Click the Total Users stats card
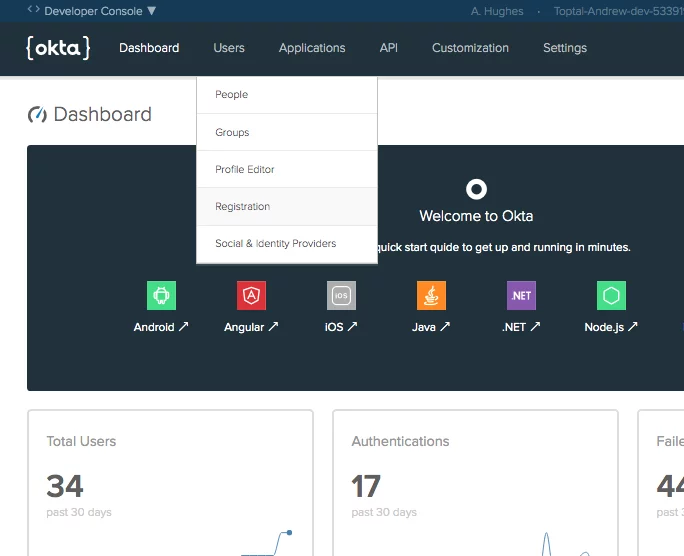Screen dimensions: 684x556 tap(171, 483)
